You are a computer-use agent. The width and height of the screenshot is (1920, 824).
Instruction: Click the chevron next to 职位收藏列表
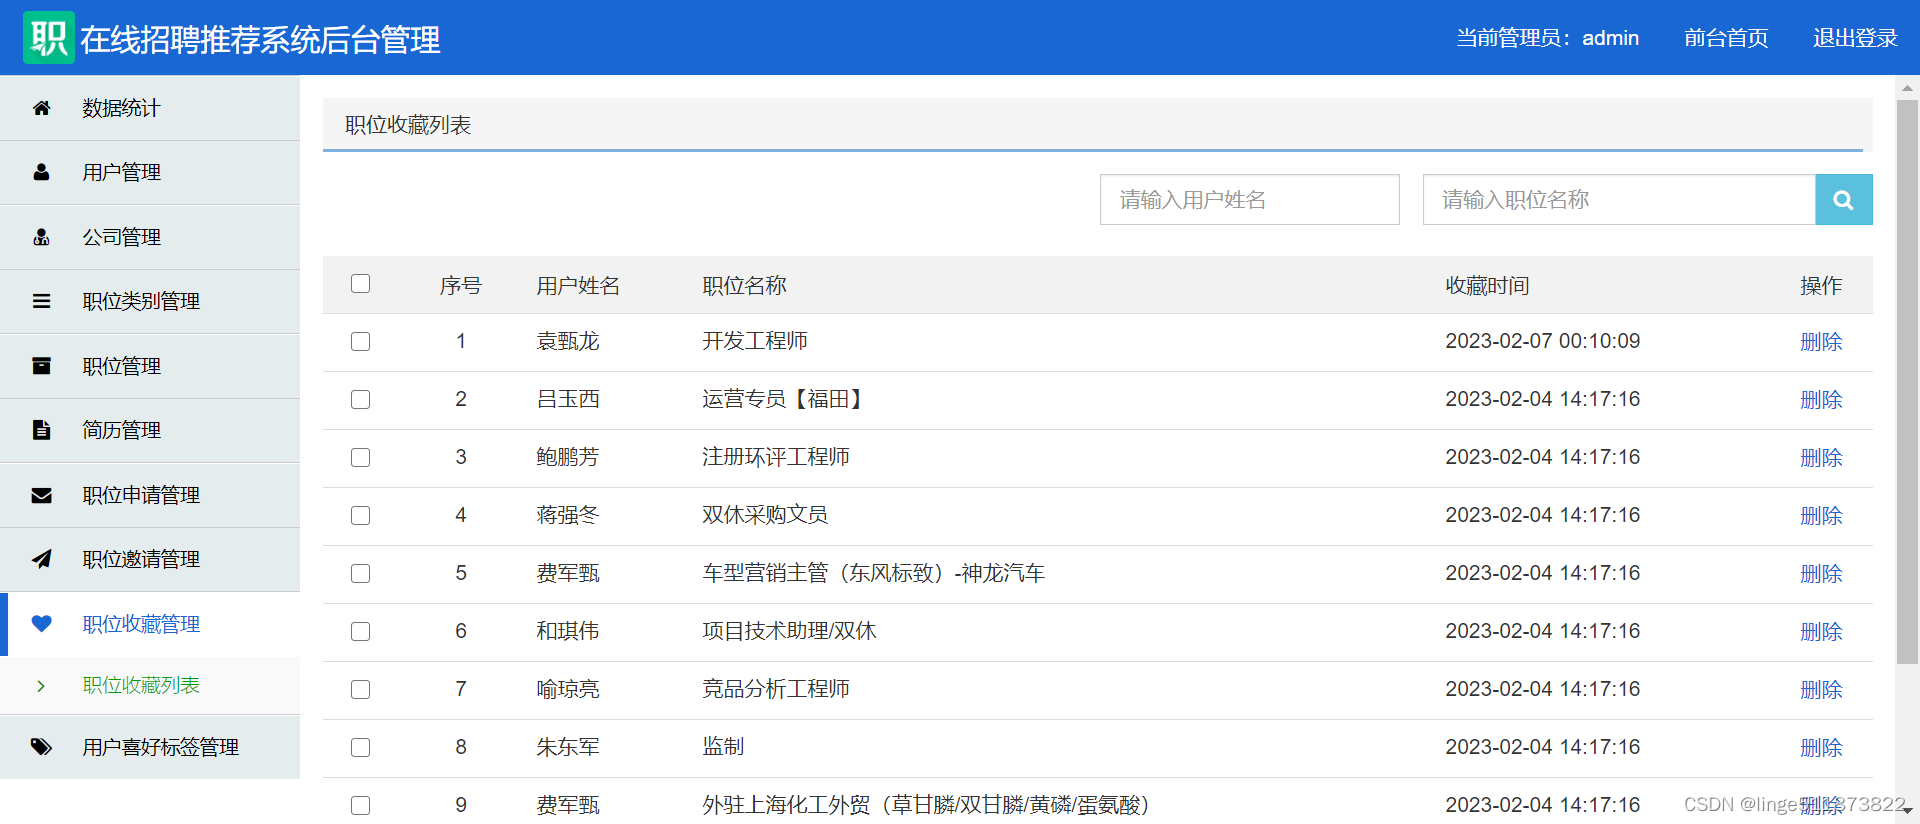41,686
